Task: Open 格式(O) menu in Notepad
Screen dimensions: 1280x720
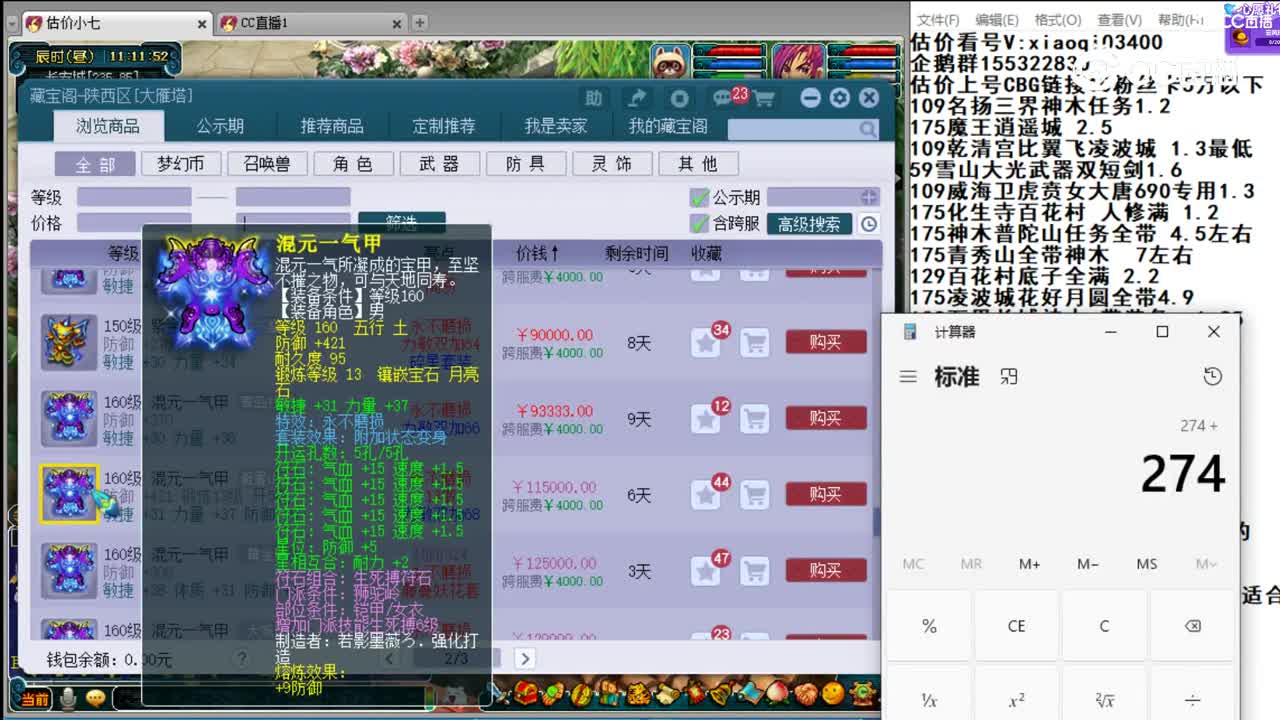Action: 1058,20
